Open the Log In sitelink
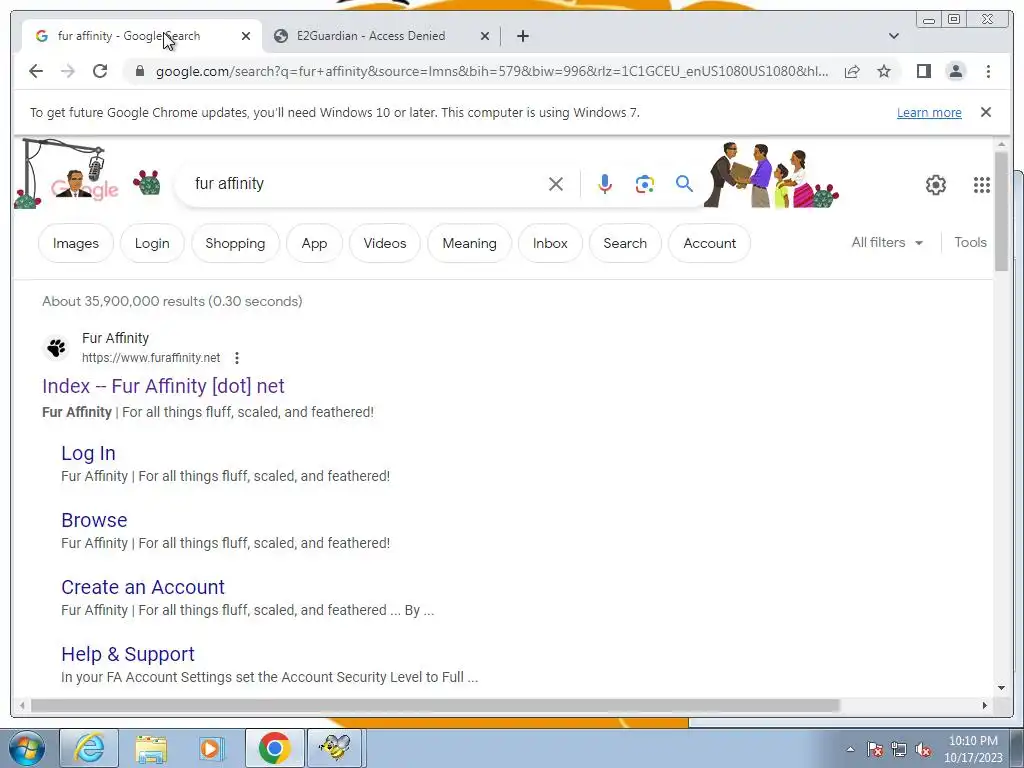This screenshot has width=1024, height=768. coord(88,453)
